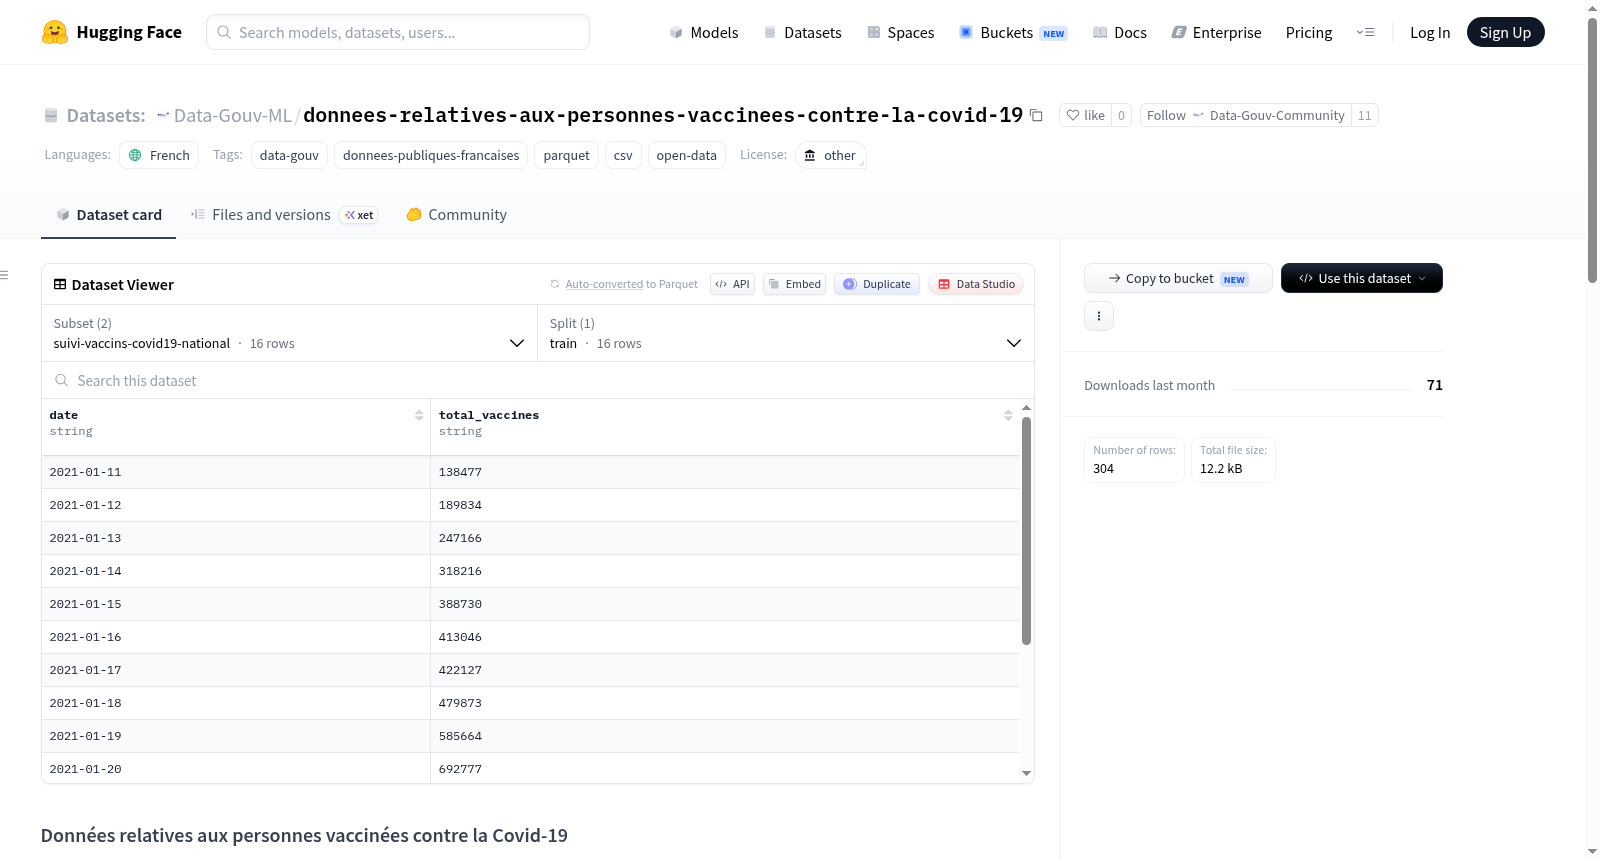Screen dimensions: 1600x861
Task: Open Buckets from the top navigation
Action: click(x=1013, y=32)
